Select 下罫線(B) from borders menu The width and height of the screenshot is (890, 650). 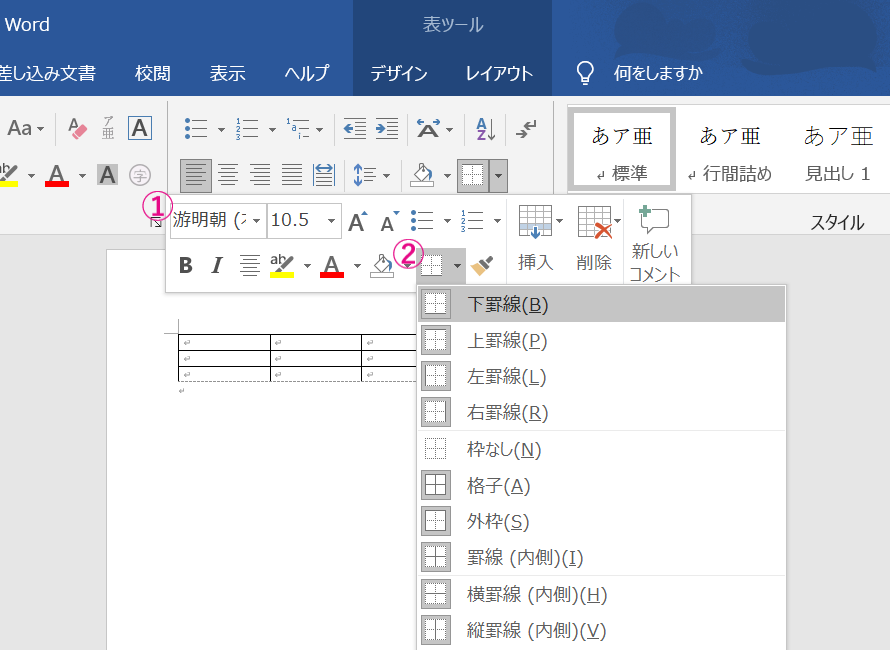coord(602,304)
